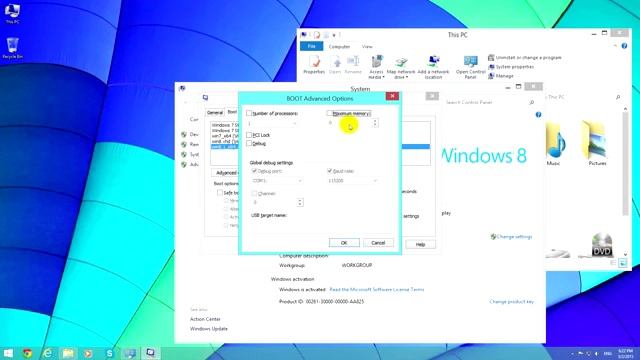Expand the Map network drive dropdown arrow
Screen dimensions: 640x360
(x=407, y=77)
